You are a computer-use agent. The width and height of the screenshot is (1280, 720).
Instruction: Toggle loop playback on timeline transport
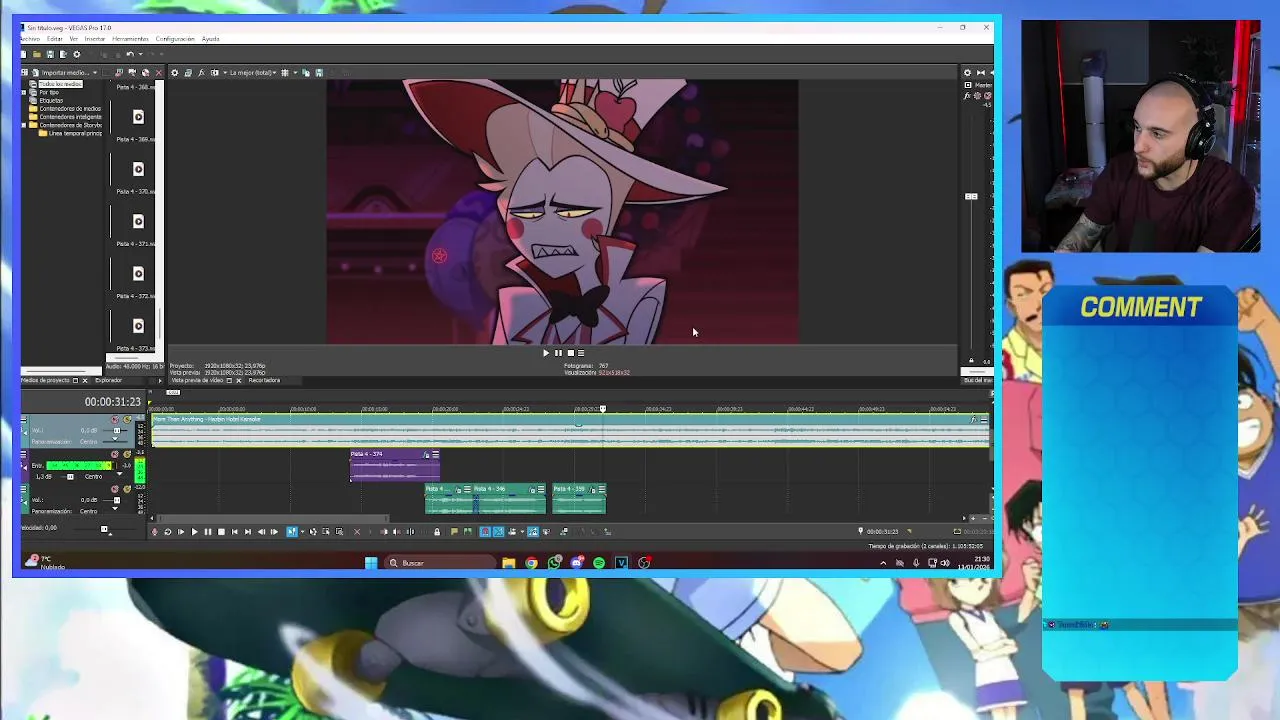[x=167, y=532]
